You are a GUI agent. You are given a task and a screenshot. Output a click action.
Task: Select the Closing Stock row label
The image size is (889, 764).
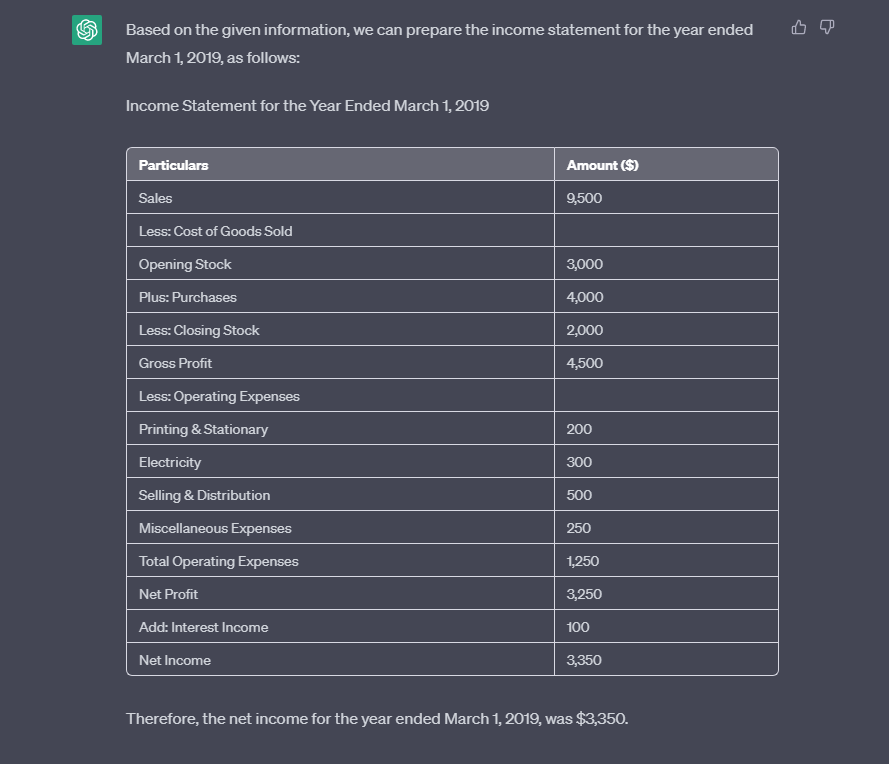click(199, 330)
